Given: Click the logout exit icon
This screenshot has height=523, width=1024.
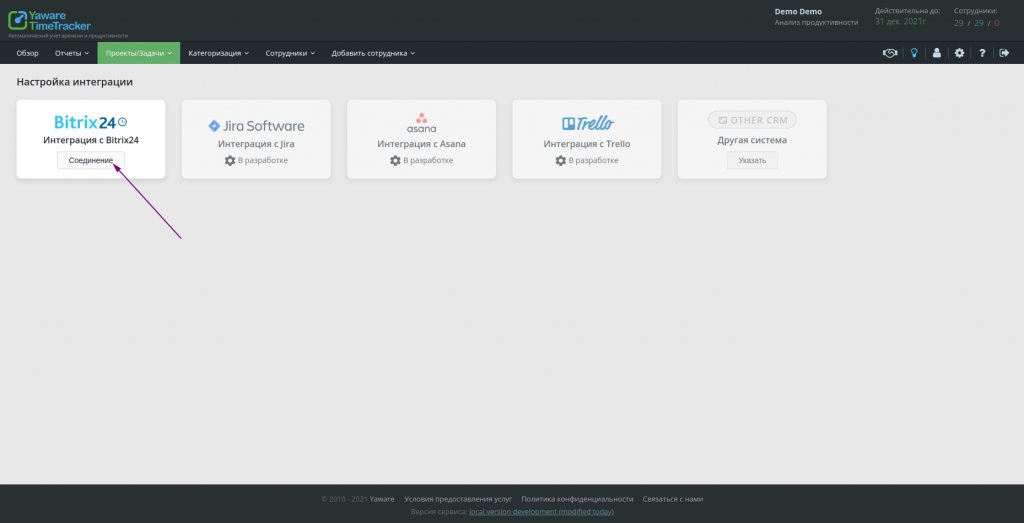Looking at the screenshot, I should click(x=1004, y=53).
